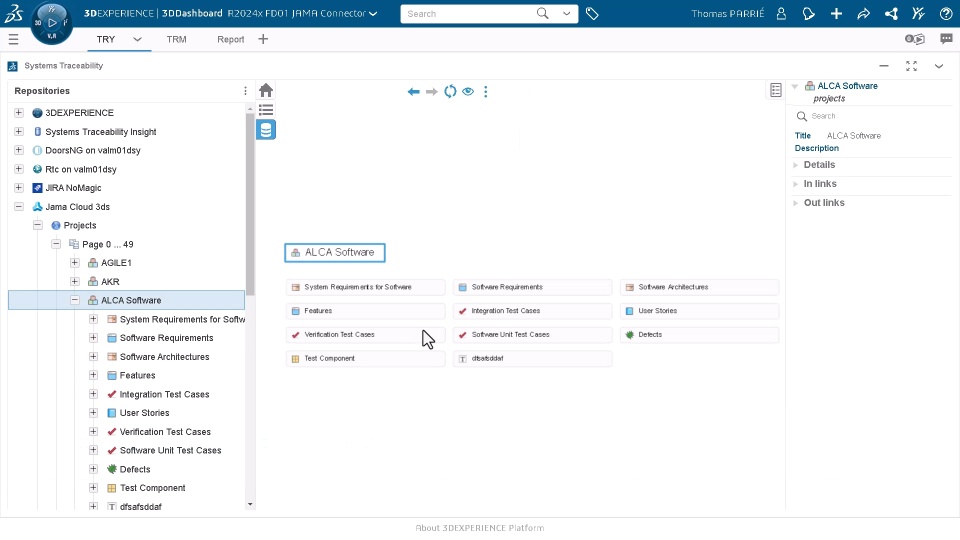This screenshot has height=540, width=960.
Task: Switch to the TRY tab
Action: point(106,39)
